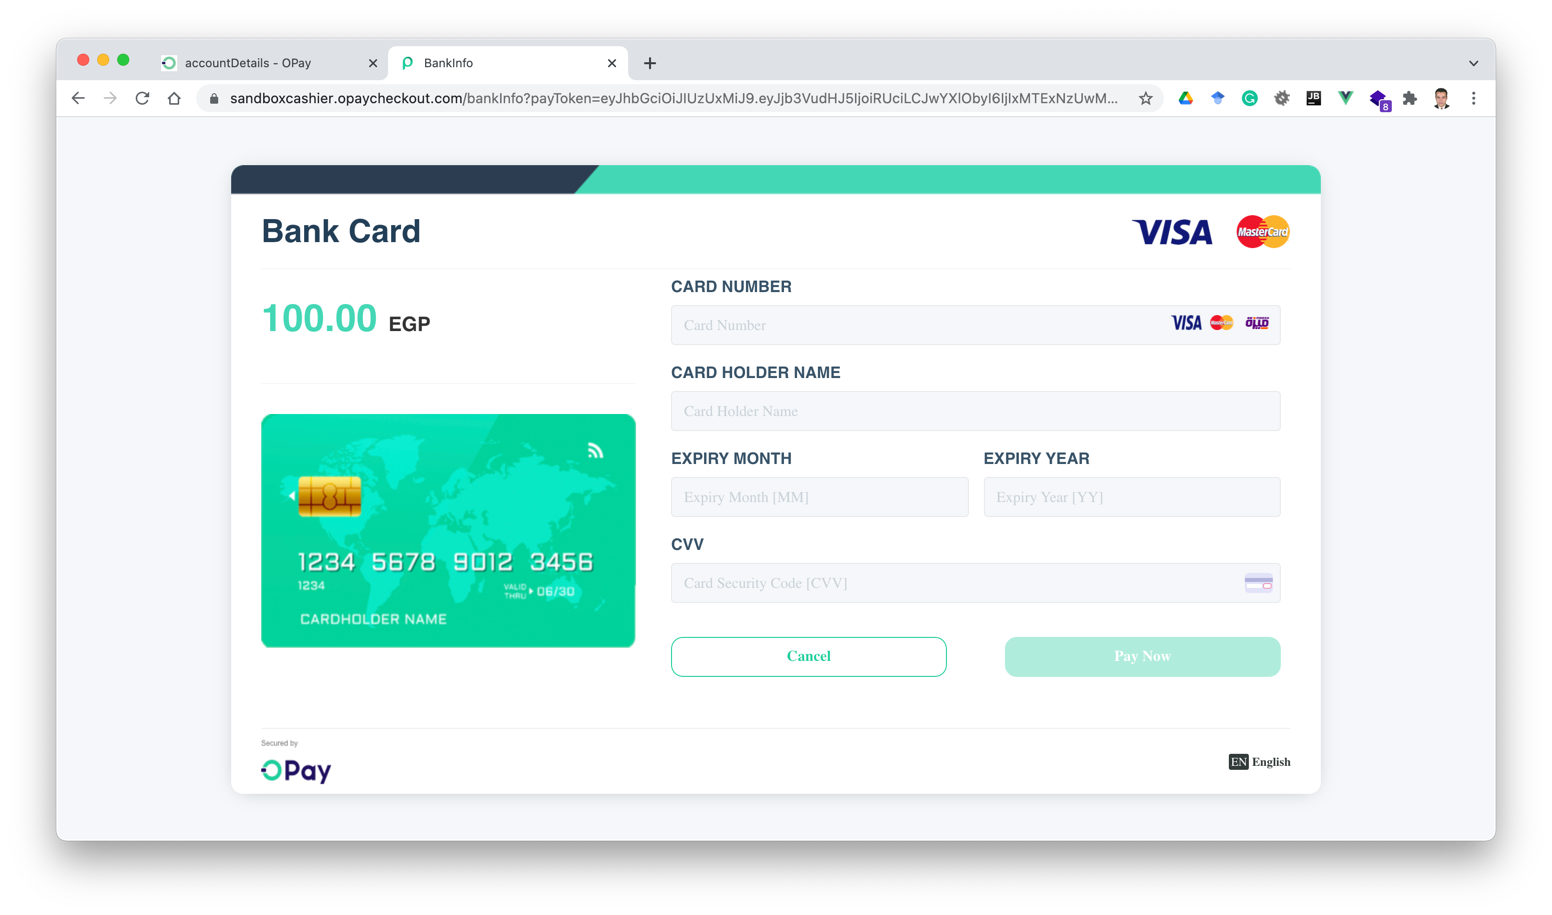Click the CVV card hint icon
The width and height of the screenshot is (1552, 915).
click(1258, 583)
